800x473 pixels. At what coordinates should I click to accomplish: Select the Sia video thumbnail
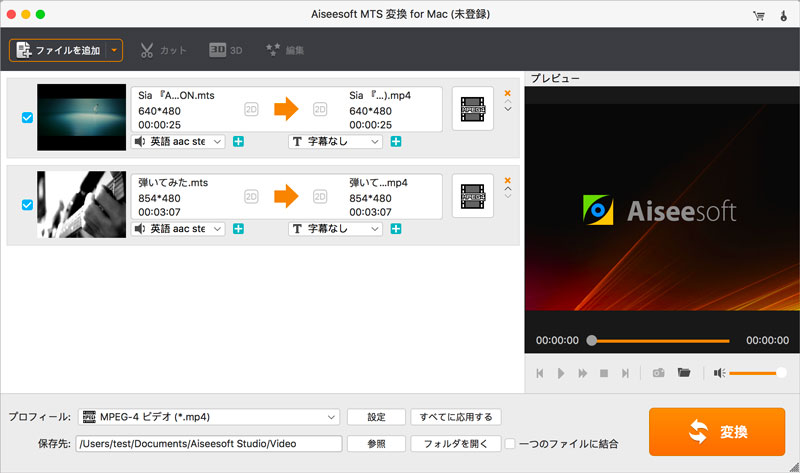tap(82, 117)
